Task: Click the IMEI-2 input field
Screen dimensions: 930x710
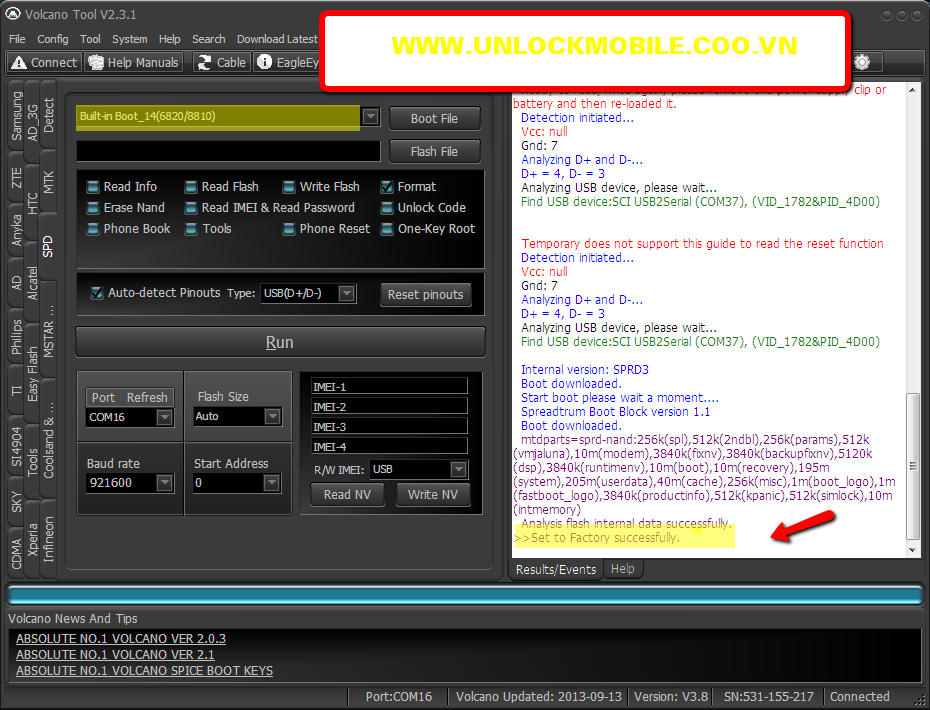Action: 389,407
